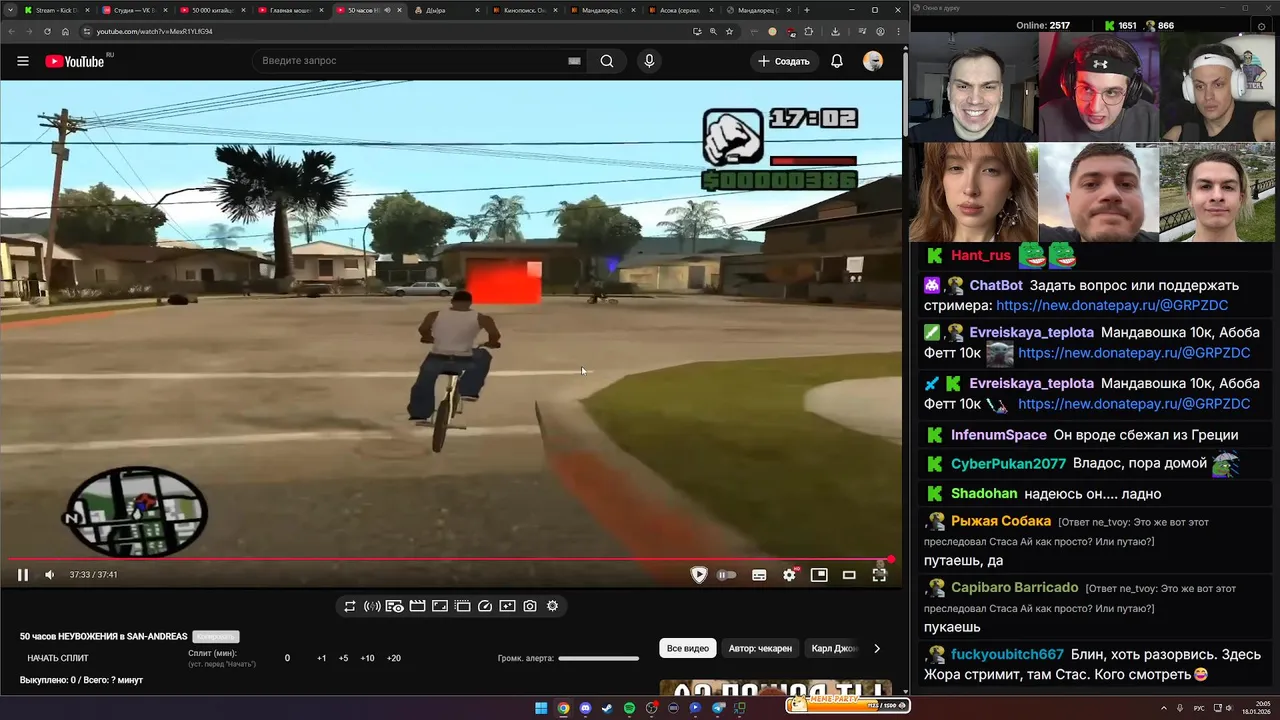Enable theater mode
Viewport: 1280px width, 720px height.
pos(849,575)
